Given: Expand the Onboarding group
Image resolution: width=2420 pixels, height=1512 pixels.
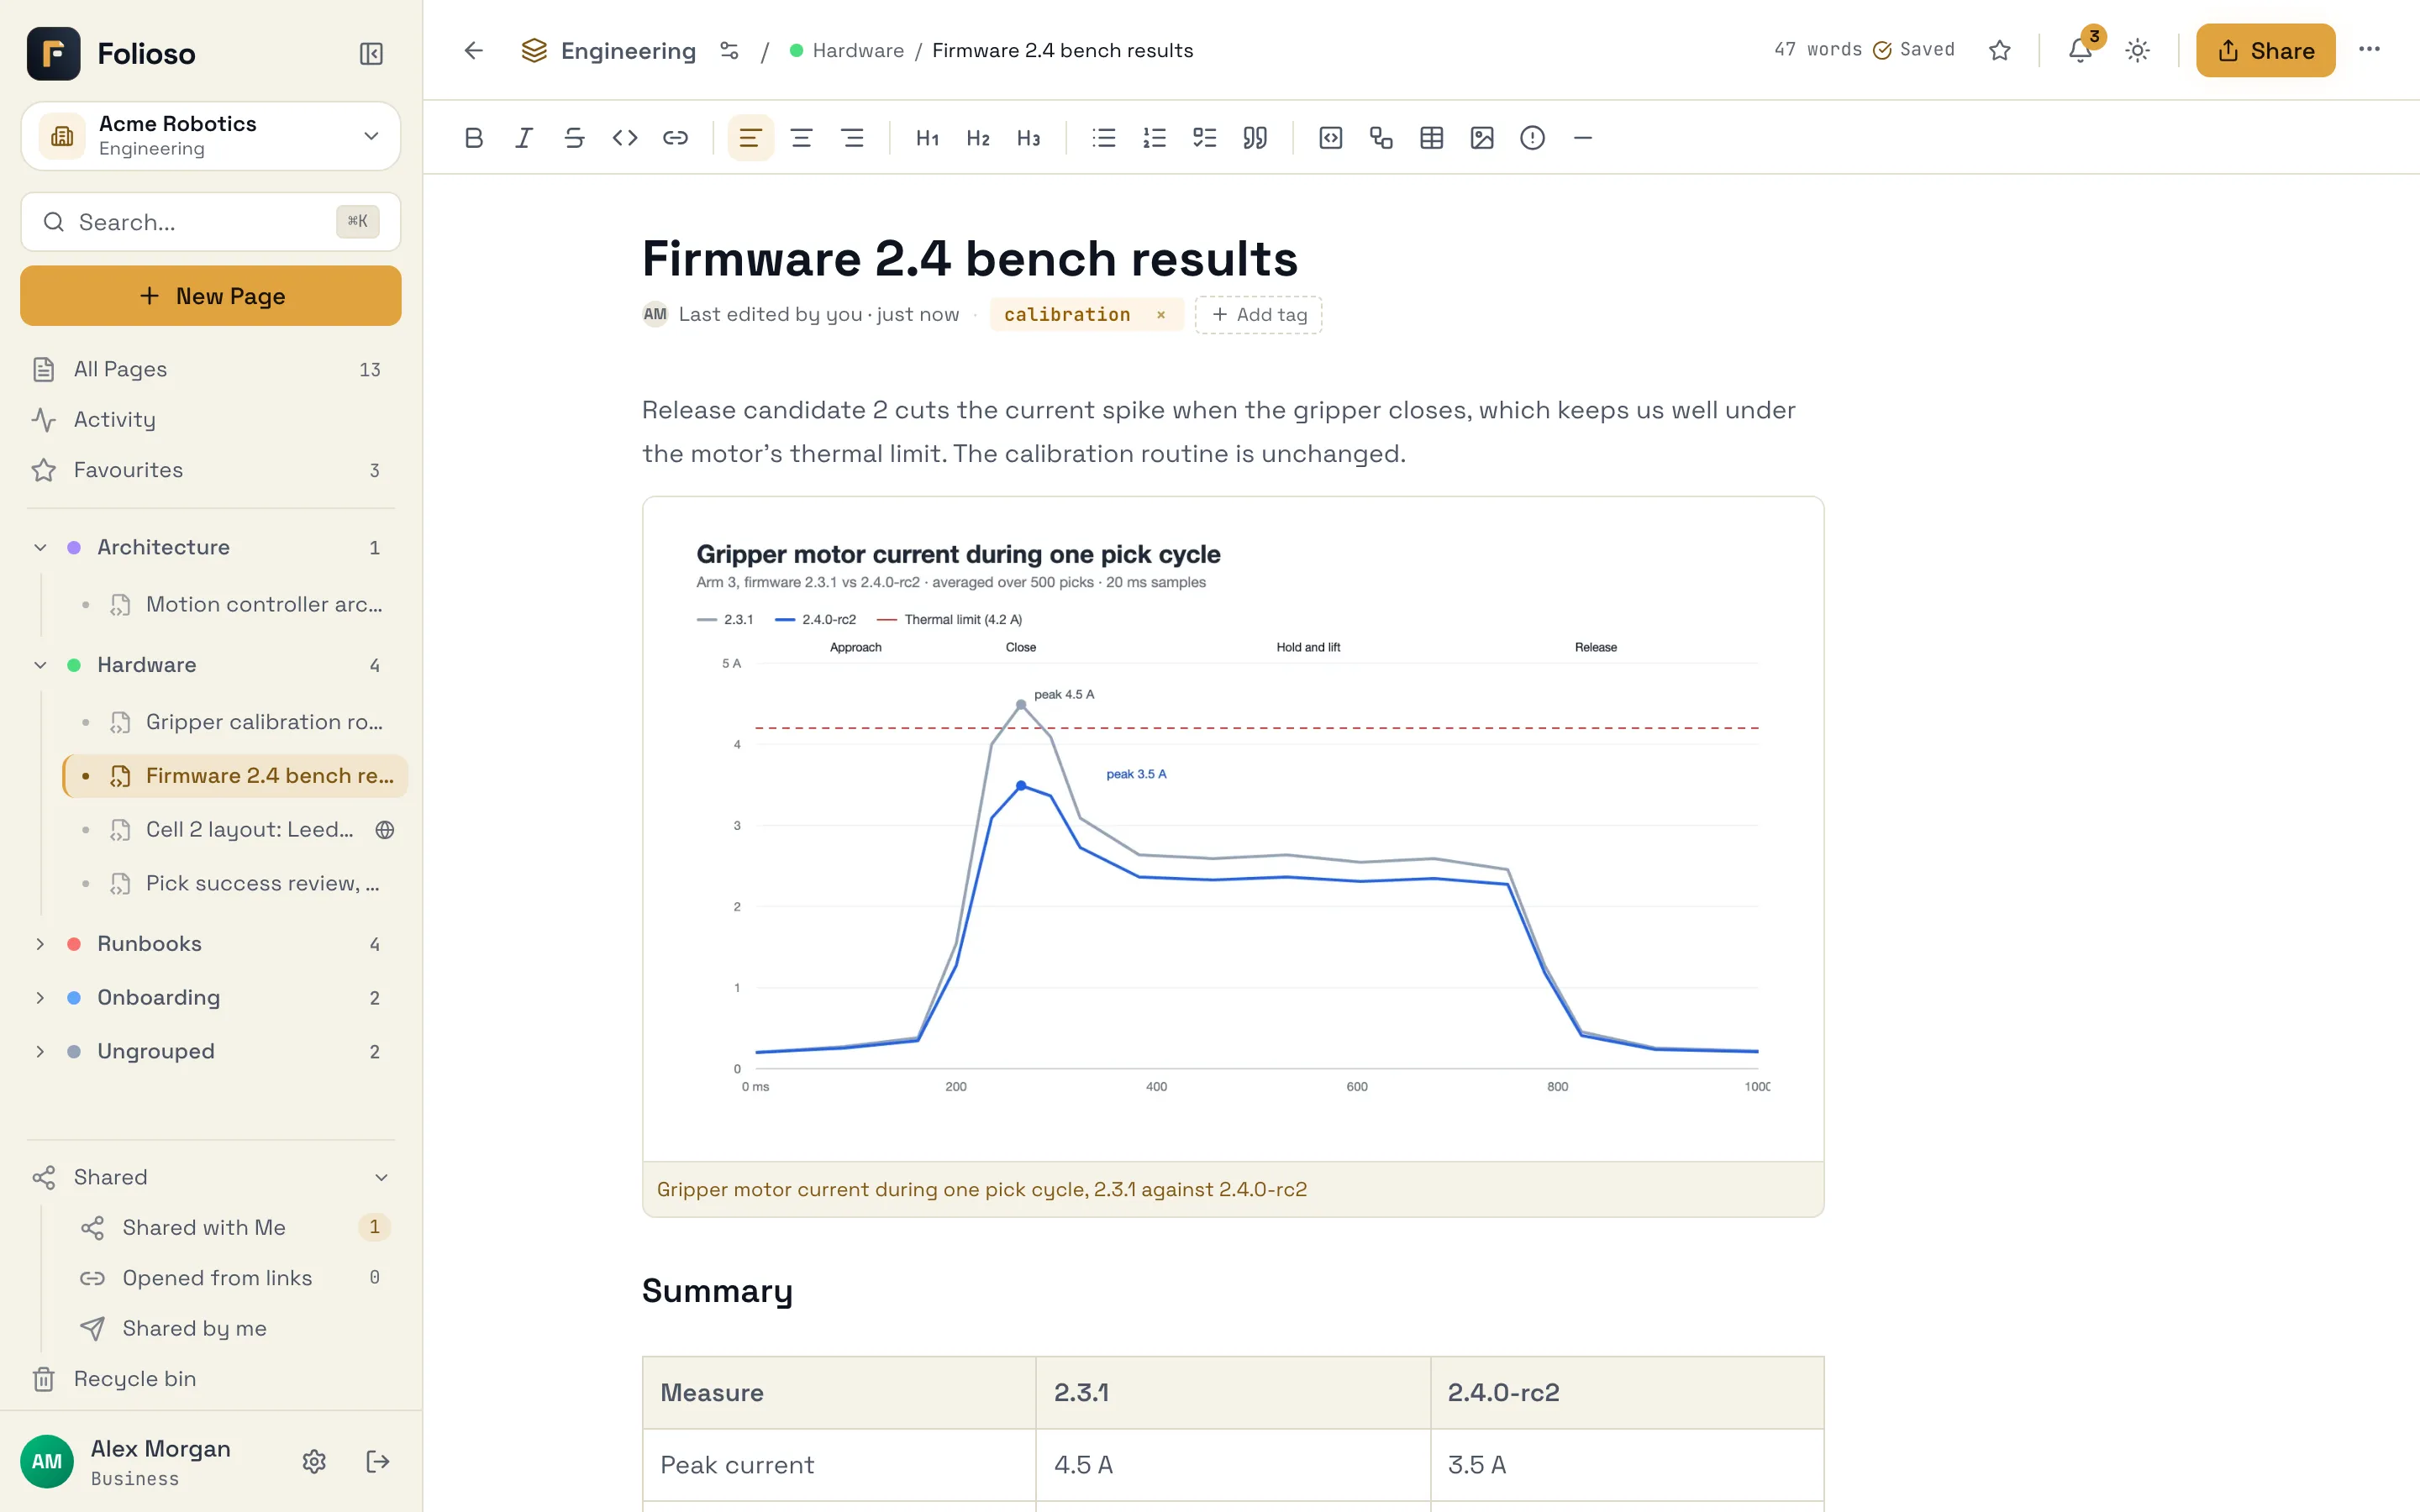Looking at the screenshot, I should 40,998.
